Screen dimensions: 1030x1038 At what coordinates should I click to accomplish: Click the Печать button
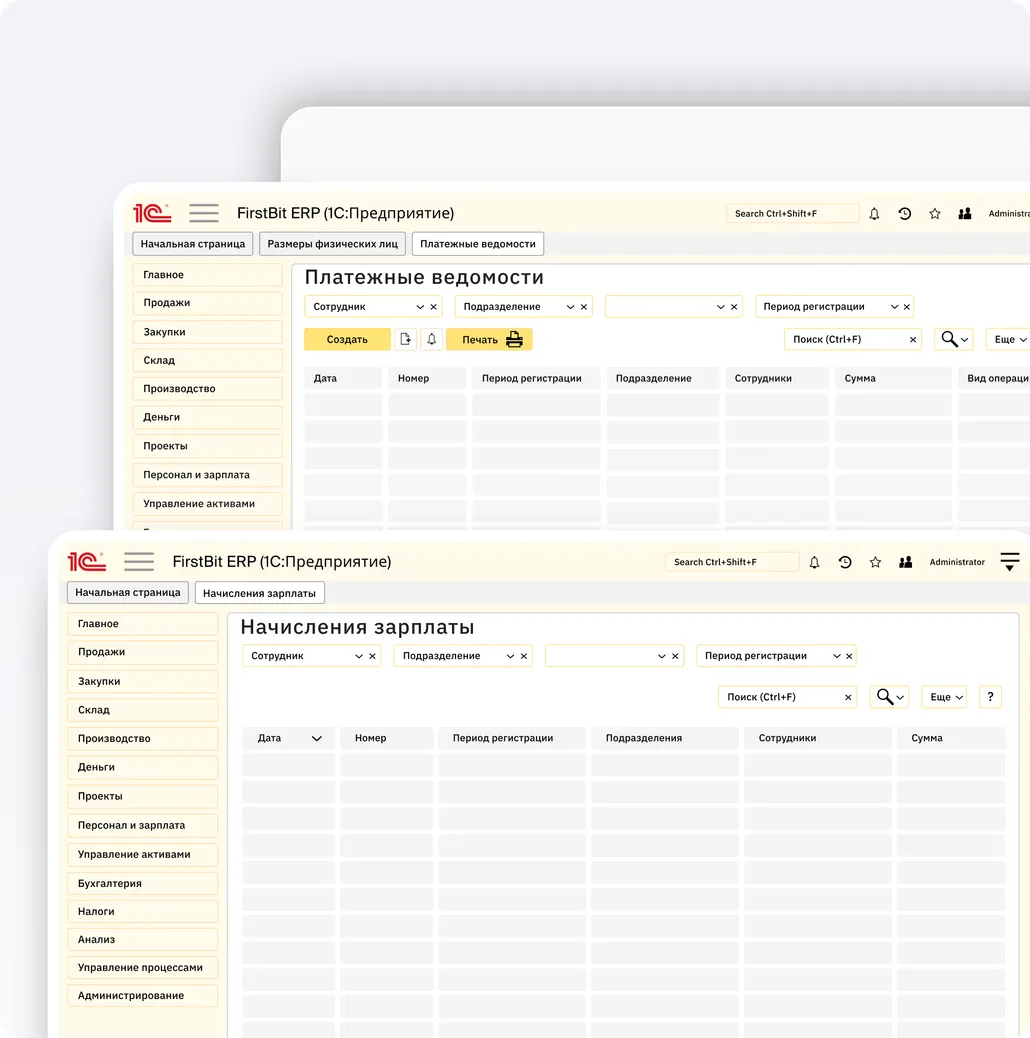489,340
